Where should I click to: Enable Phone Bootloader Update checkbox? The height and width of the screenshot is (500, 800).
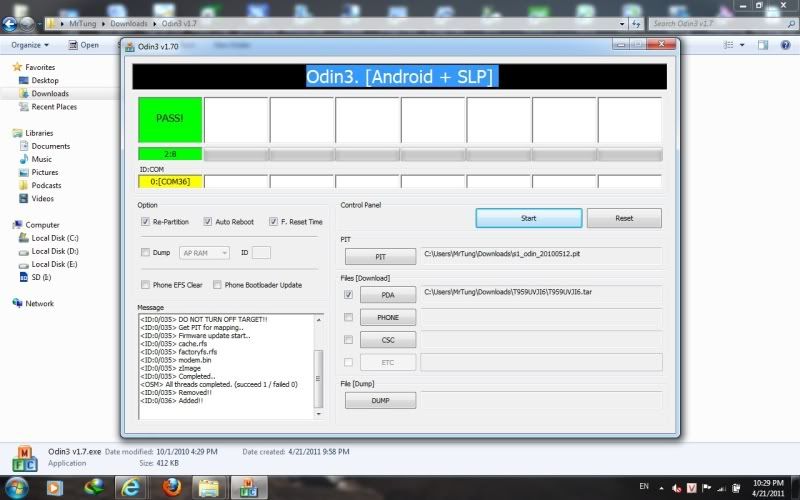point(217,285)
